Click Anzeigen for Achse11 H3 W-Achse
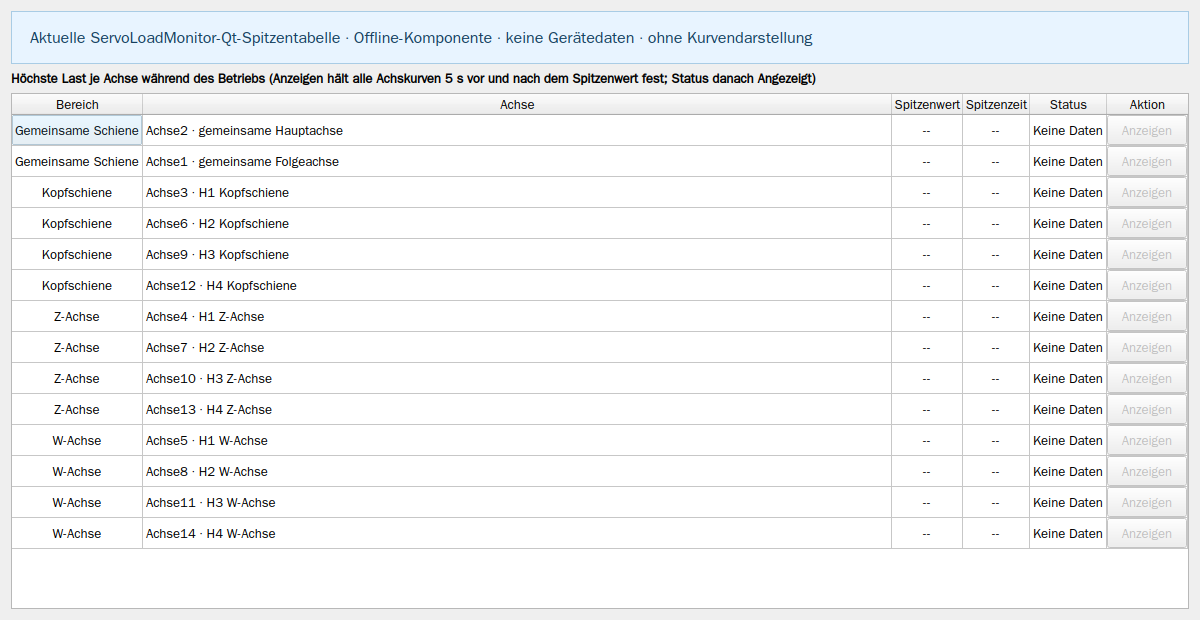This screenshot has width=1200, height=620. (1147, 503)
